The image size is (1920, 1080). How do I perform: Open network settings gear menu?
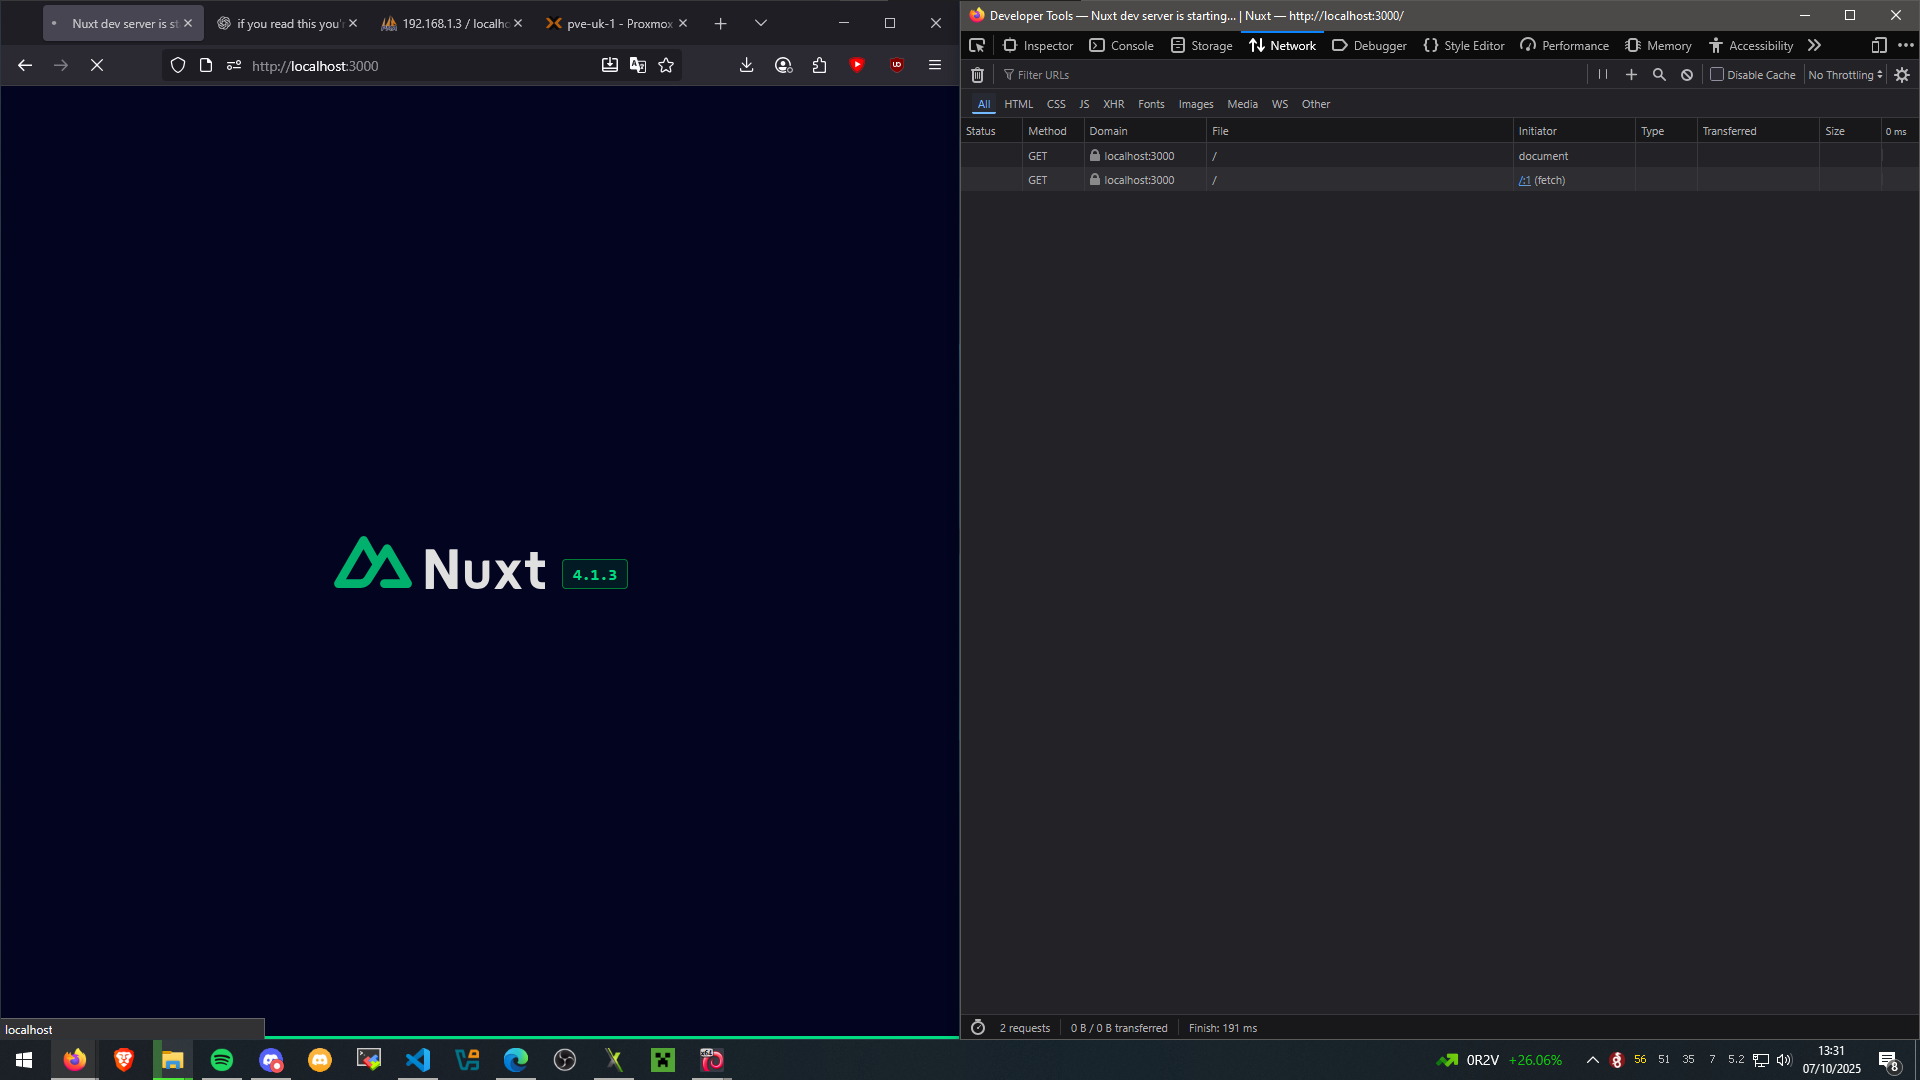[1902, 75]
